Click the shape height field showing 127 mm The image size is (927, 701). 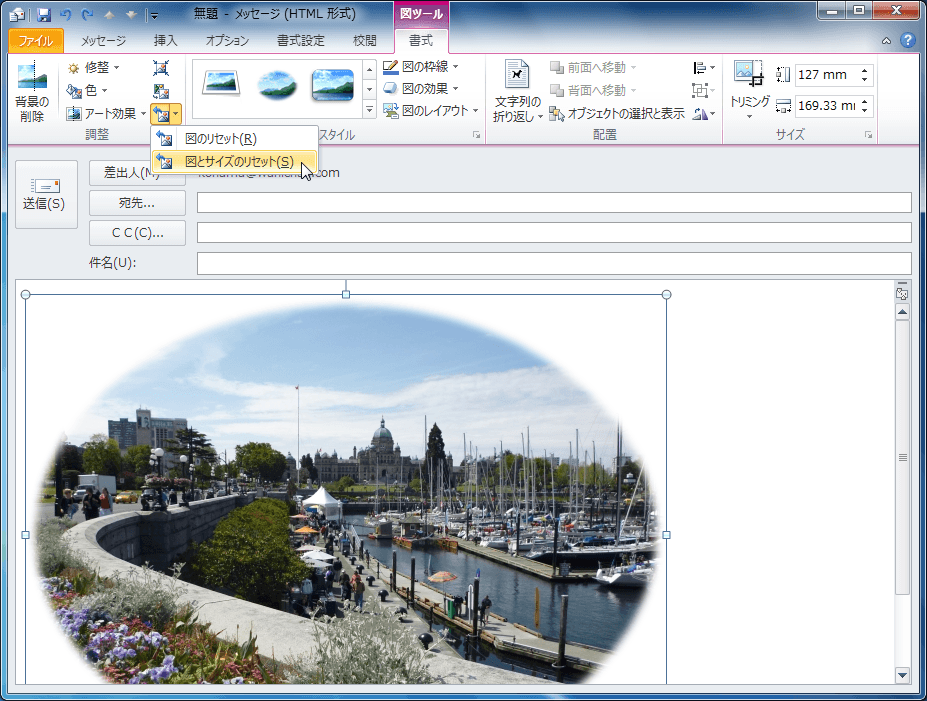(825, 75)
